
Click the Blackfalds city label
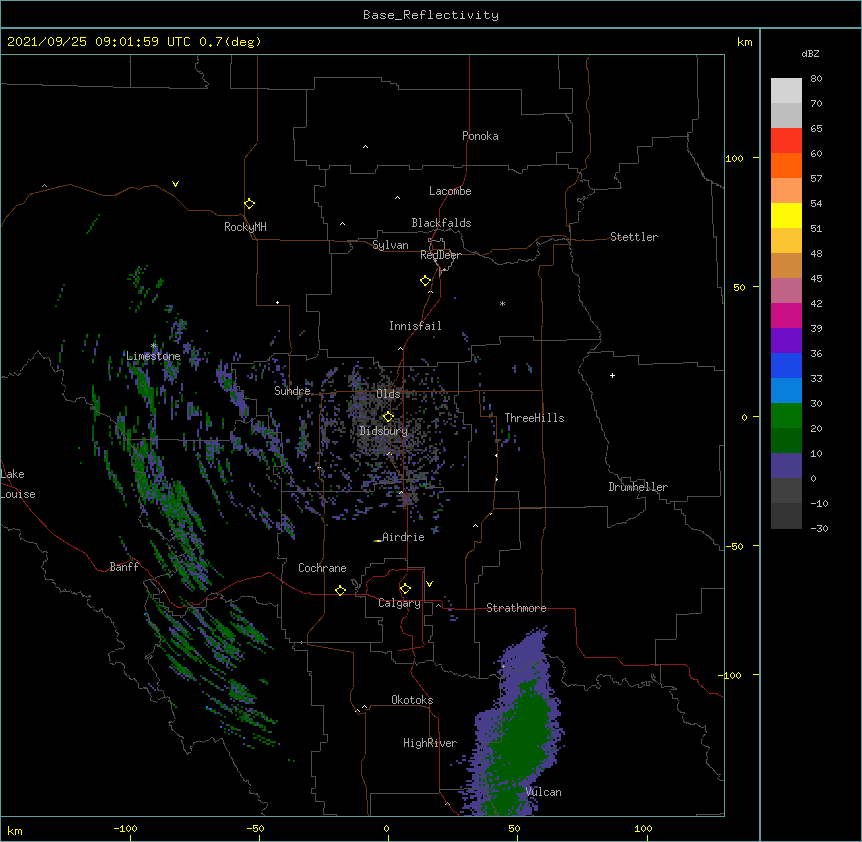pos(441,223)
